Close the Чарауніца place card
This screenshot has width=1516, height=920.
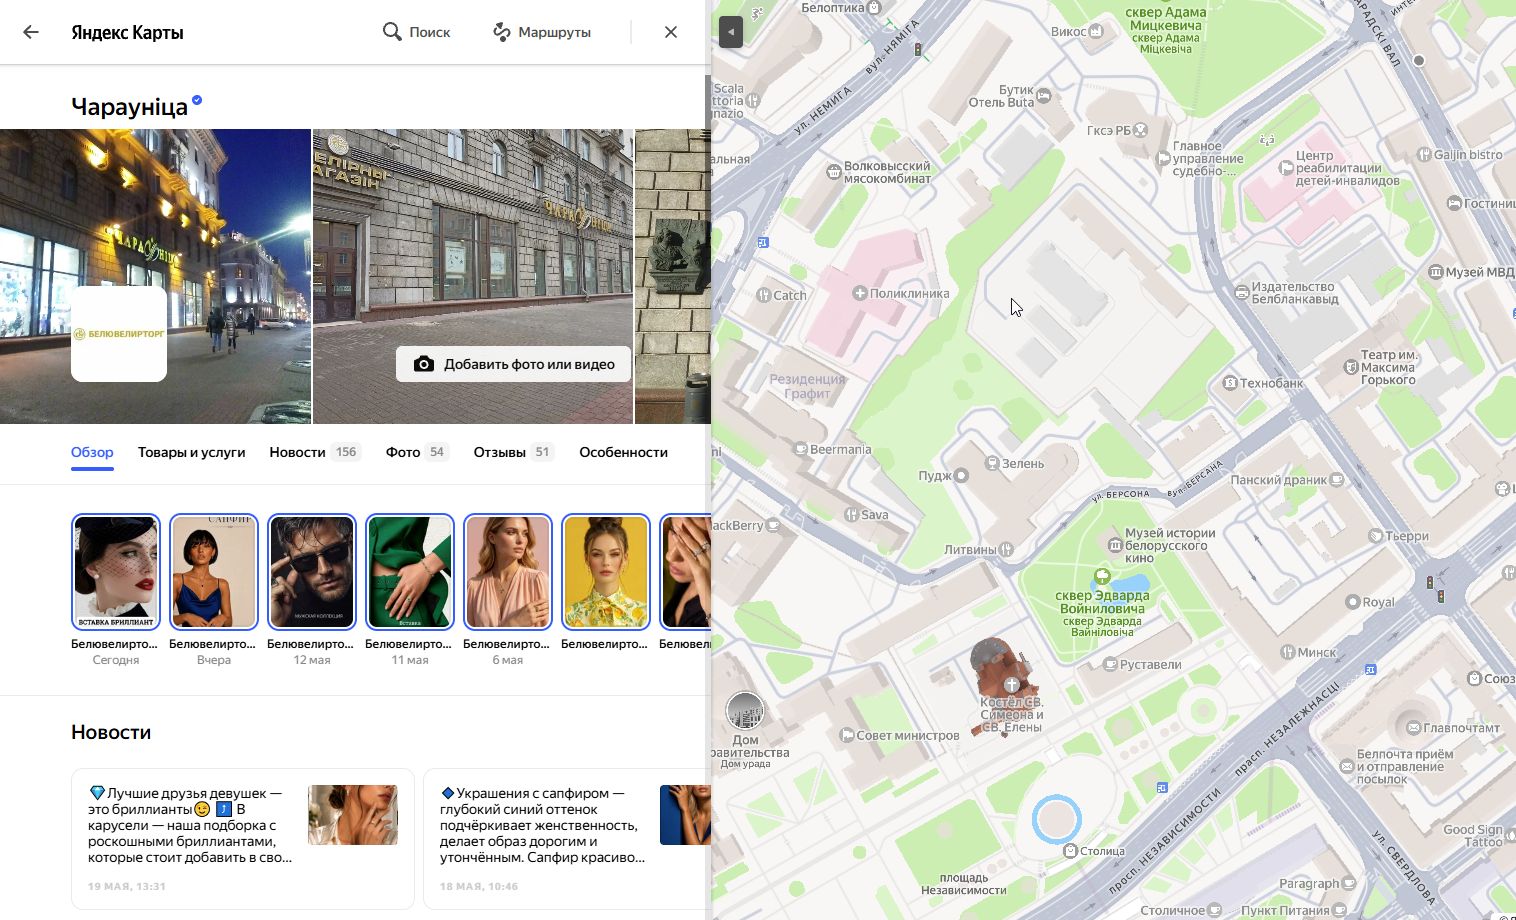[671, 32]
